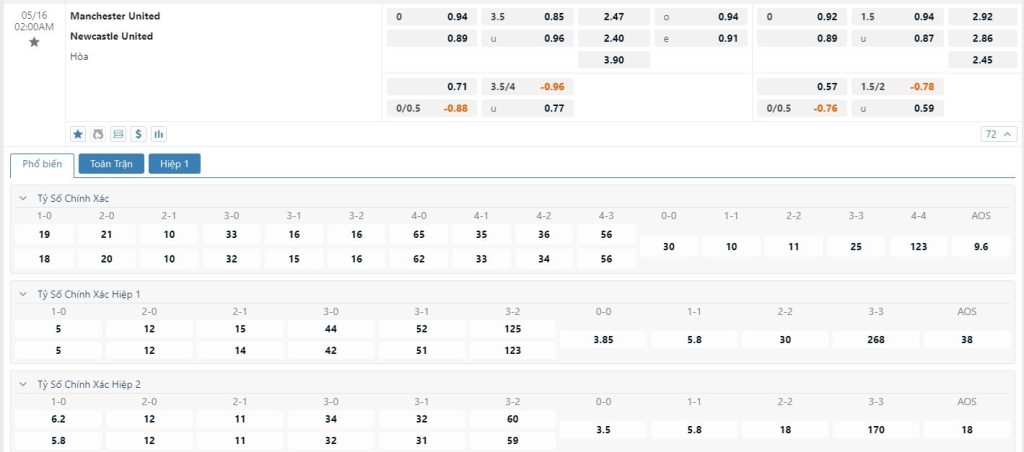Viewport: 1024px width, 452px height.
Task: Select AOS odds 9.6 in full-time correct score
Action: pos(980,247)
